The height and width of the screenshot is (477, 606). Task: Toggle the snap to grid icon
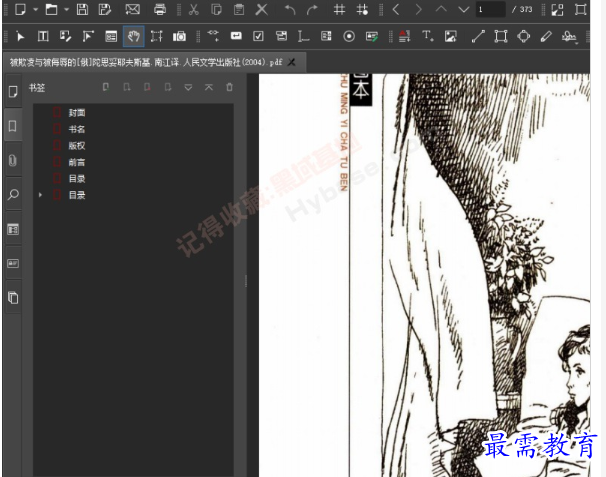[x=362, y=9]
